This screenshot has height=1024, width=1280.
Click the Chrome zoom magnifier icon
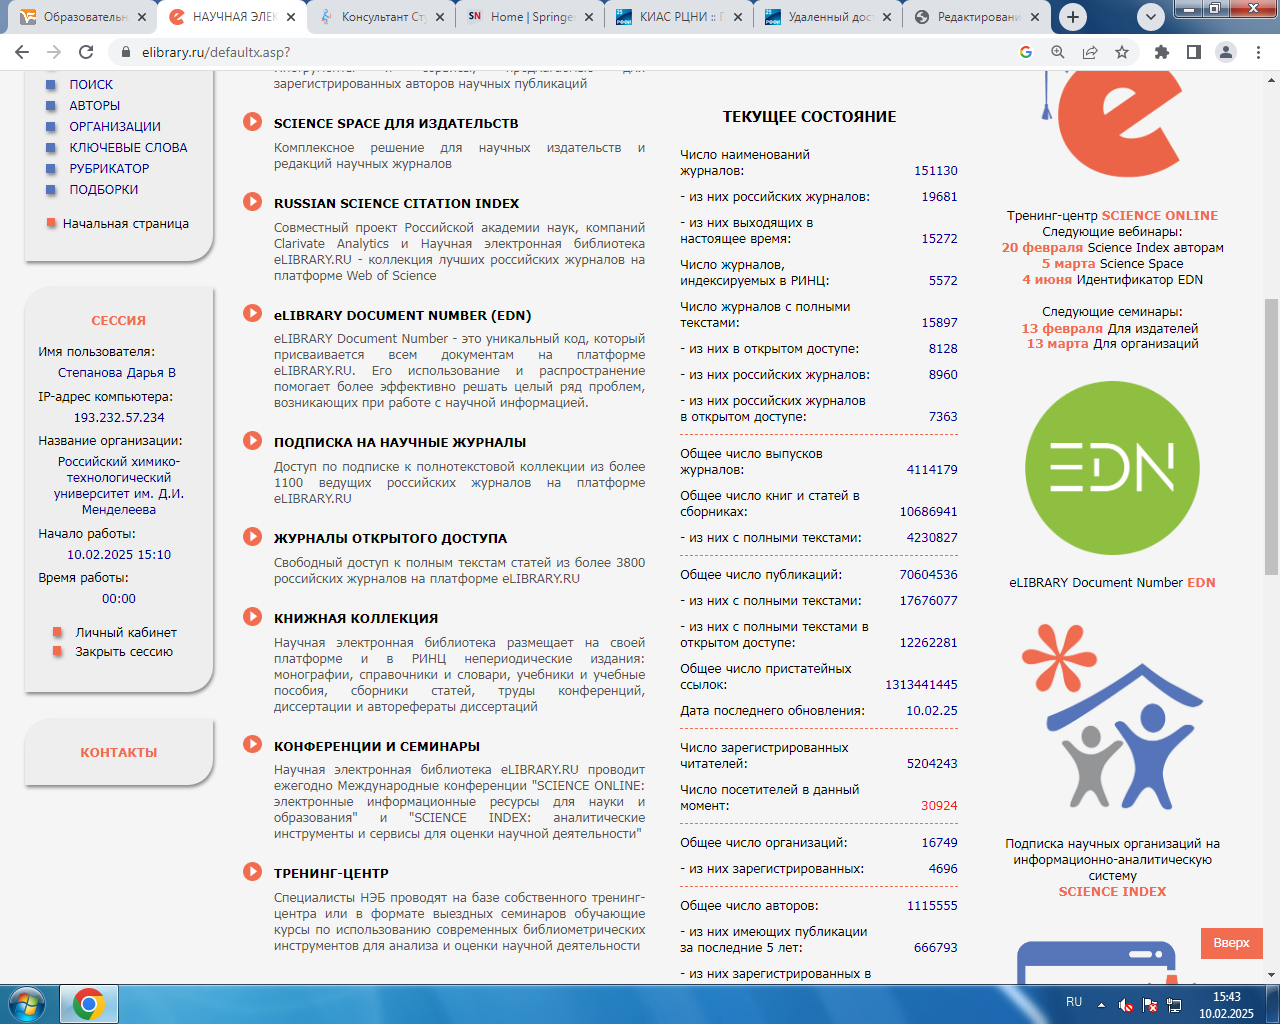pos(1058,52)
